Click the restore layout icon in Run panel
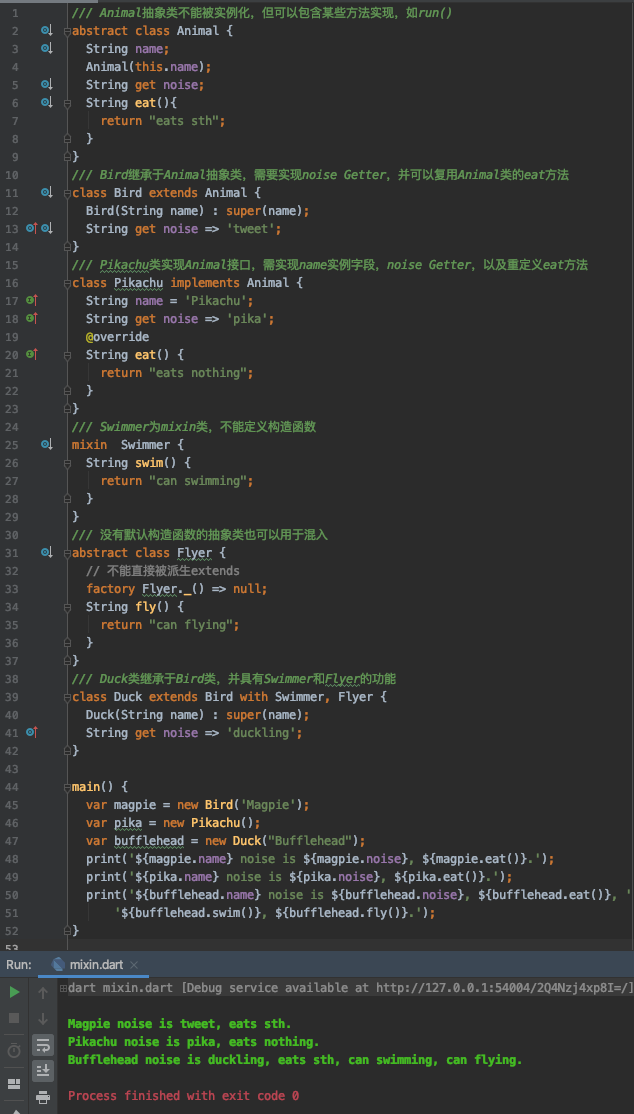The image size is (634, 1114). coord(14,1083)
